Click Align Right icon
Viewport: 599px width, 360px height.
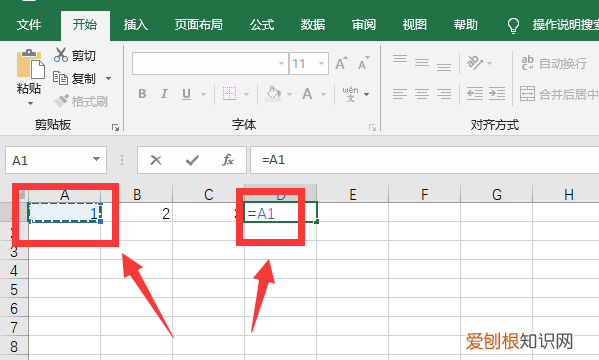[444, 94]
